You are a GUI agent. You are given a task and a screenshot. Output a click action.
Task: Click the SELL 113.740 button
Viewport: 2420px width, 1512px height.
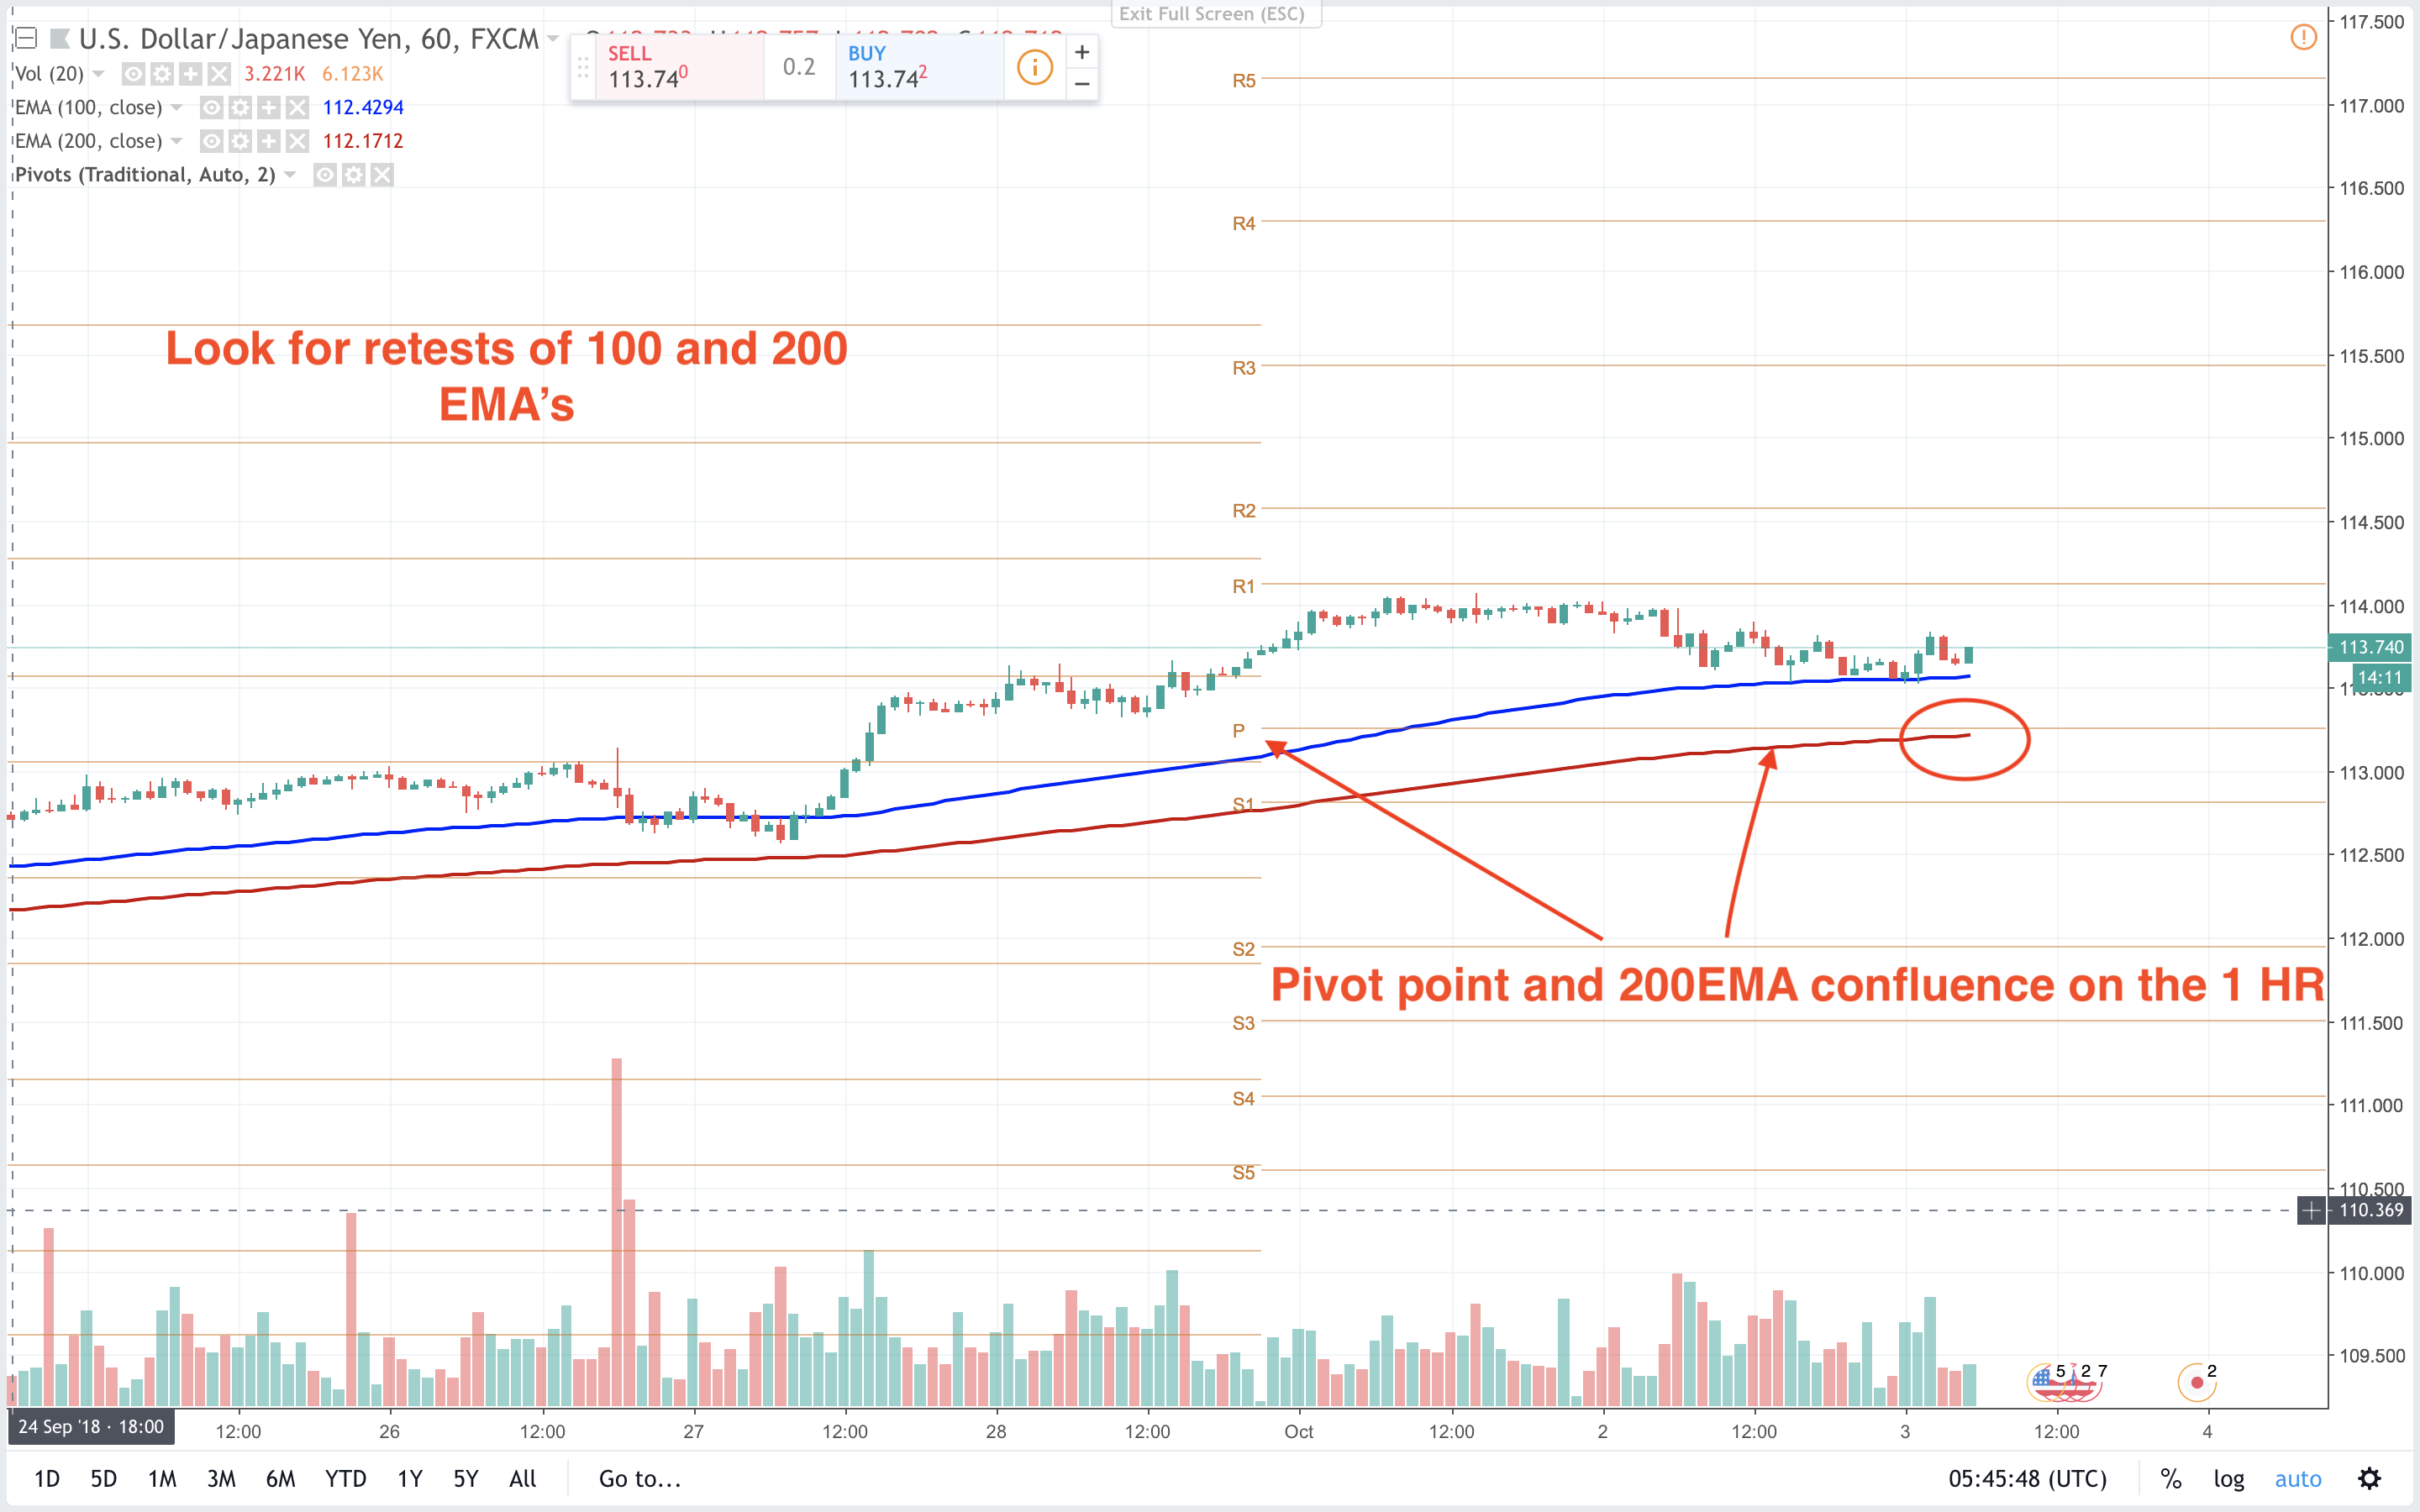pos(680,67)
